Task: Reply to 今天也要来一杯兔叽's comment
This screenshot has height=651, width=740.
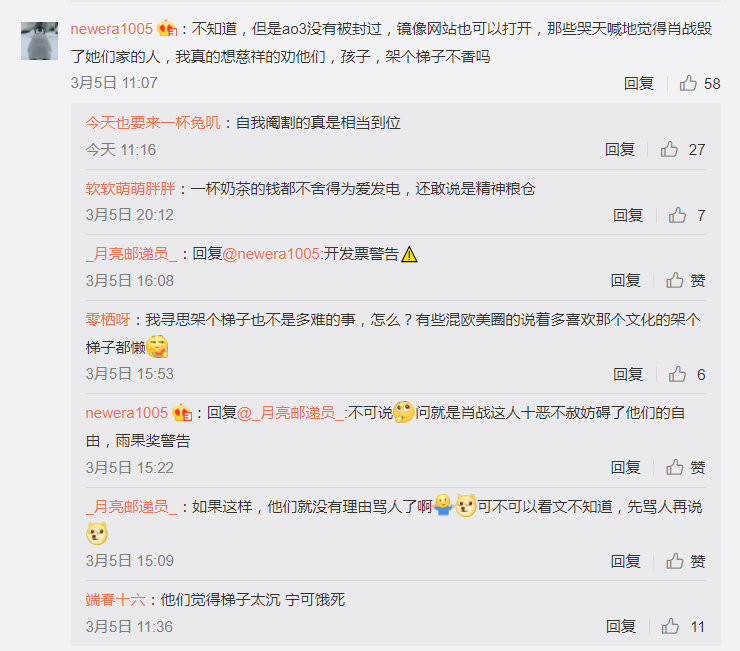Action: pos(620,150)
